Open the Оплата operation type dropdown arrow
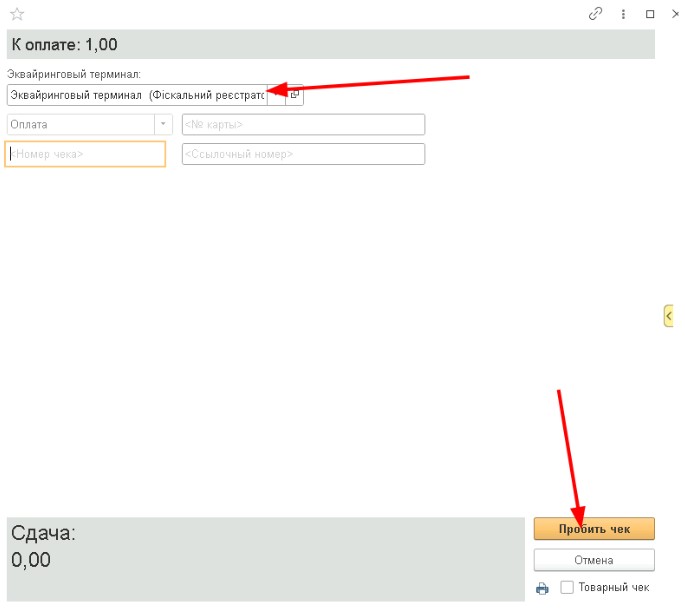Screen dimensions: 685x609 [x=163, y=125]
